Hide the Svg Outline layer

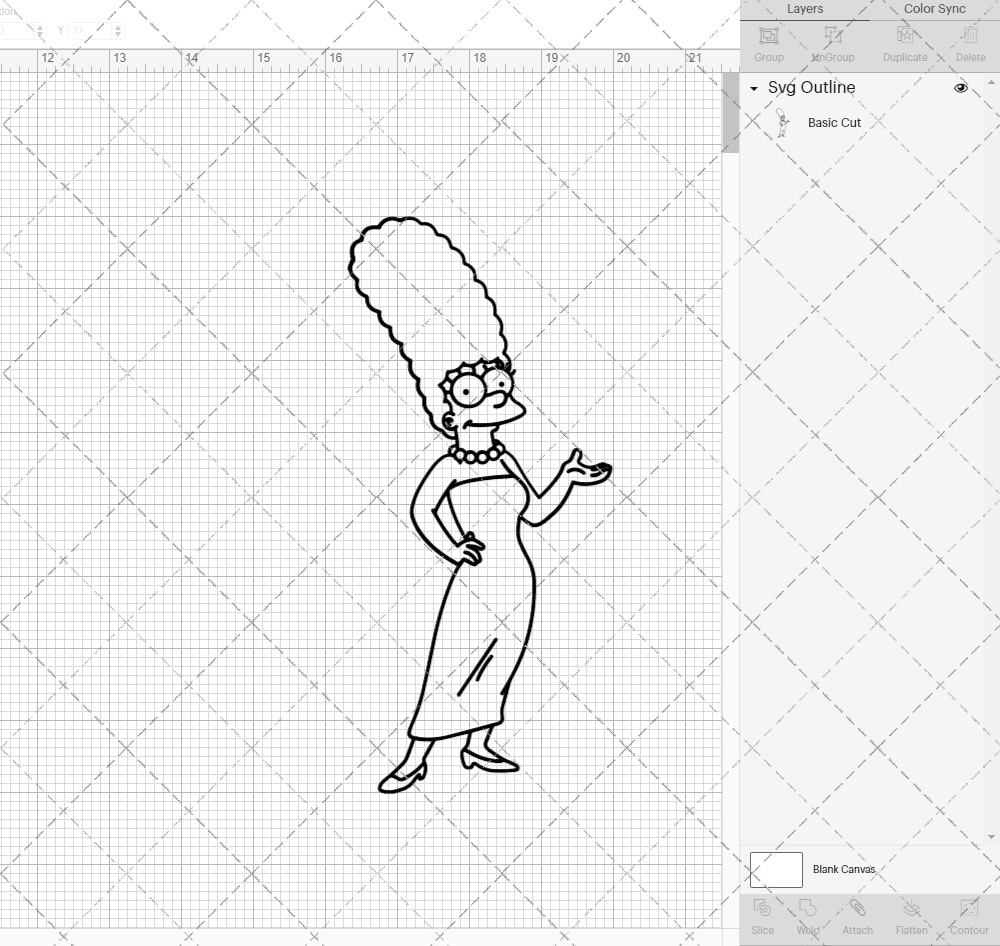(x=960, y=88)
